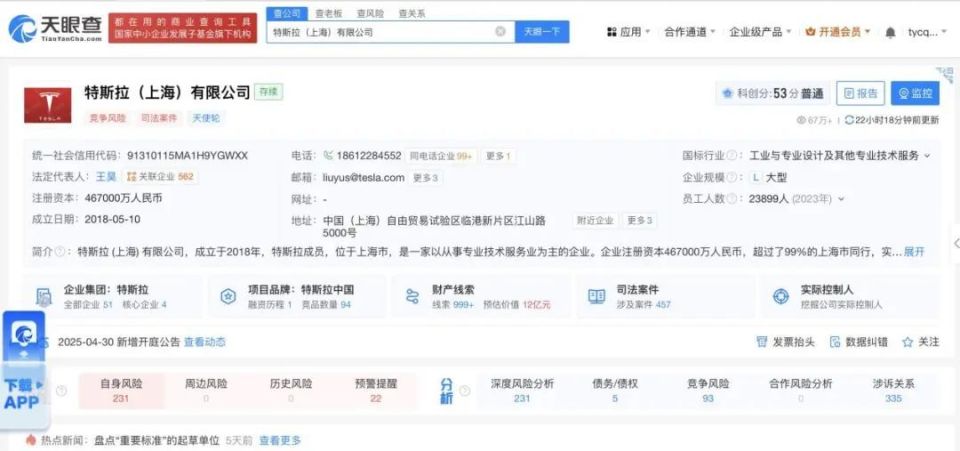Click the help icon beside 简介
This screenshot has width=960, height=451.
point(59,252)
